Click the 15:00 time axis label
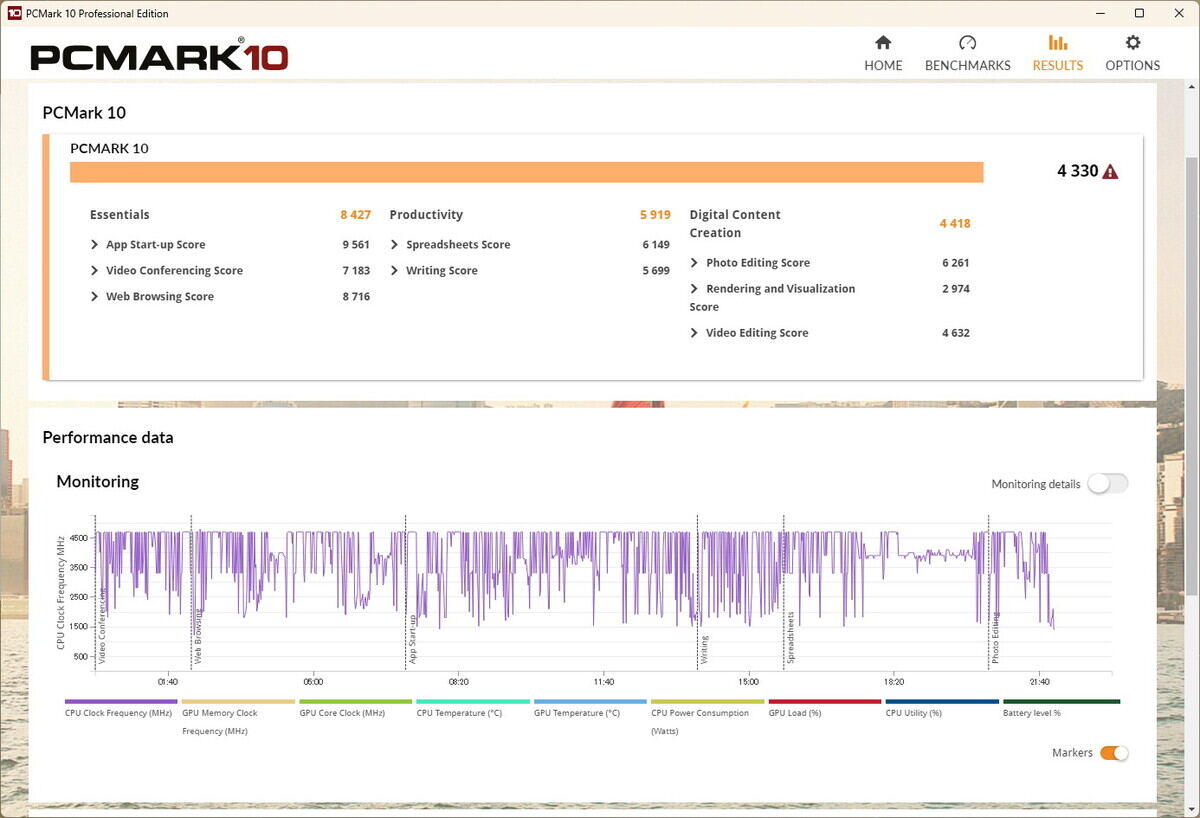This screenshot has height=818, width=1200. 748,682
